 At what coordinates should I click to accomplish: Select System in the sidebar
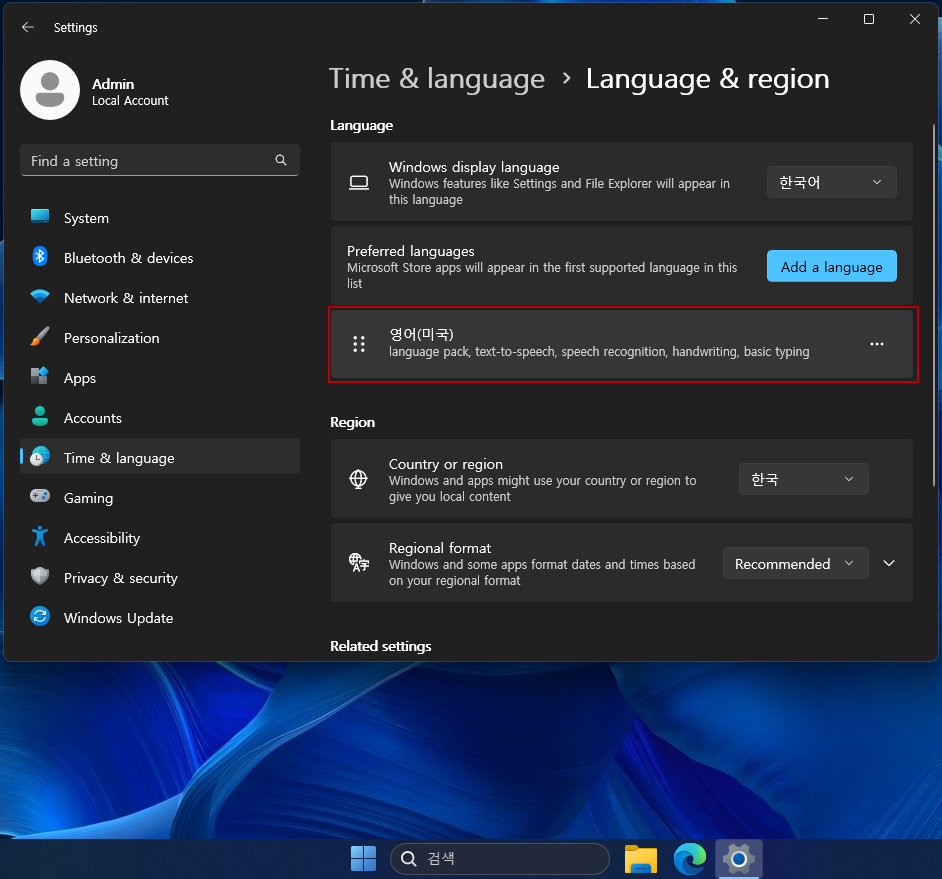pos(160,218)
